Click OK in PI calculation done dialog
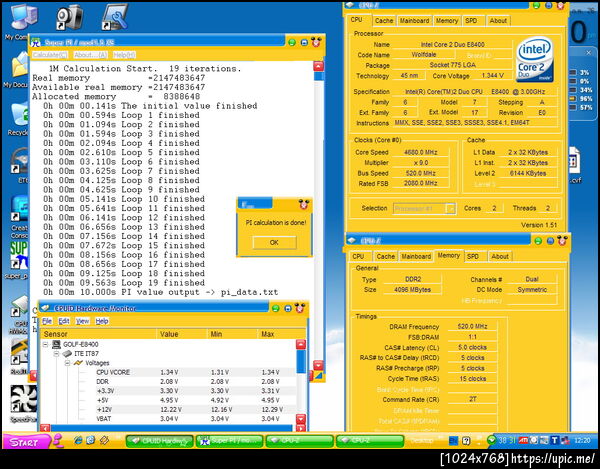 tap(274, 242)
